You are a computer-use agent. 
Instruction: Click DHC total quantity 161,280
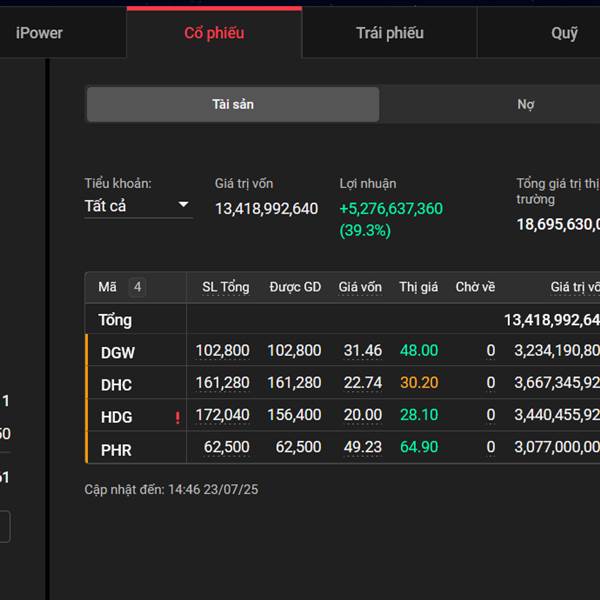tap(222, 383)
